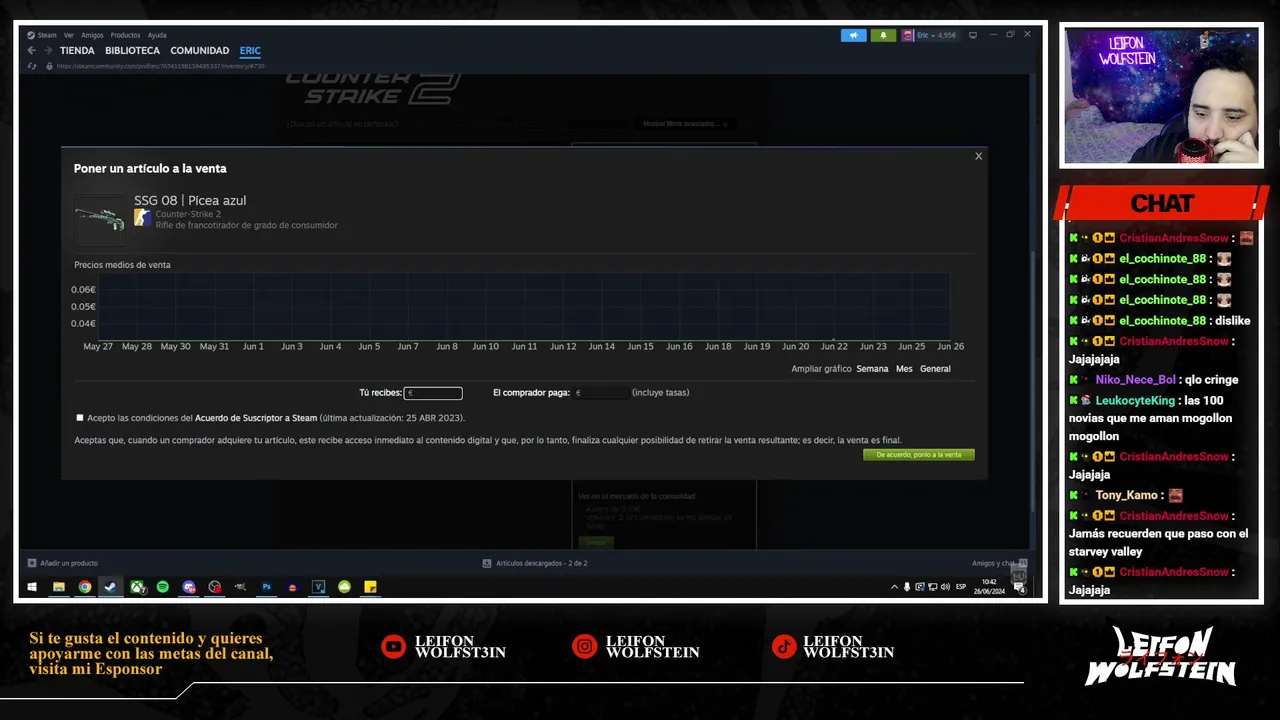
Task: Click chat message 'qlo cringe'
Action: pos(1210,380)
